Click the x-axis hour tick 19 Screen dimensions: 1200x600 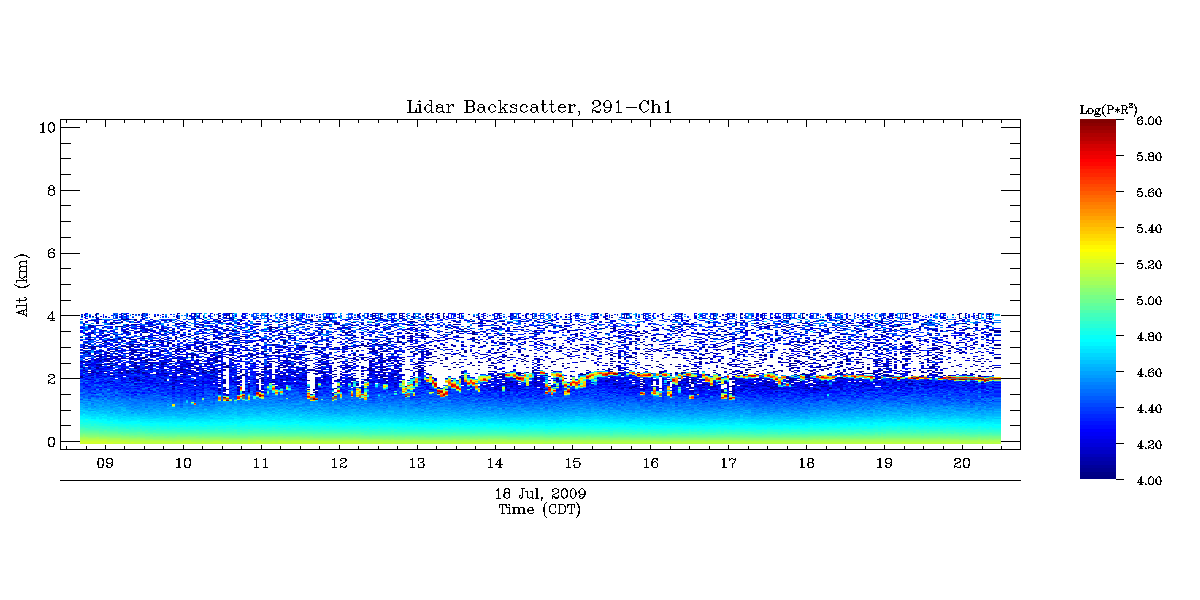point(885,464)
